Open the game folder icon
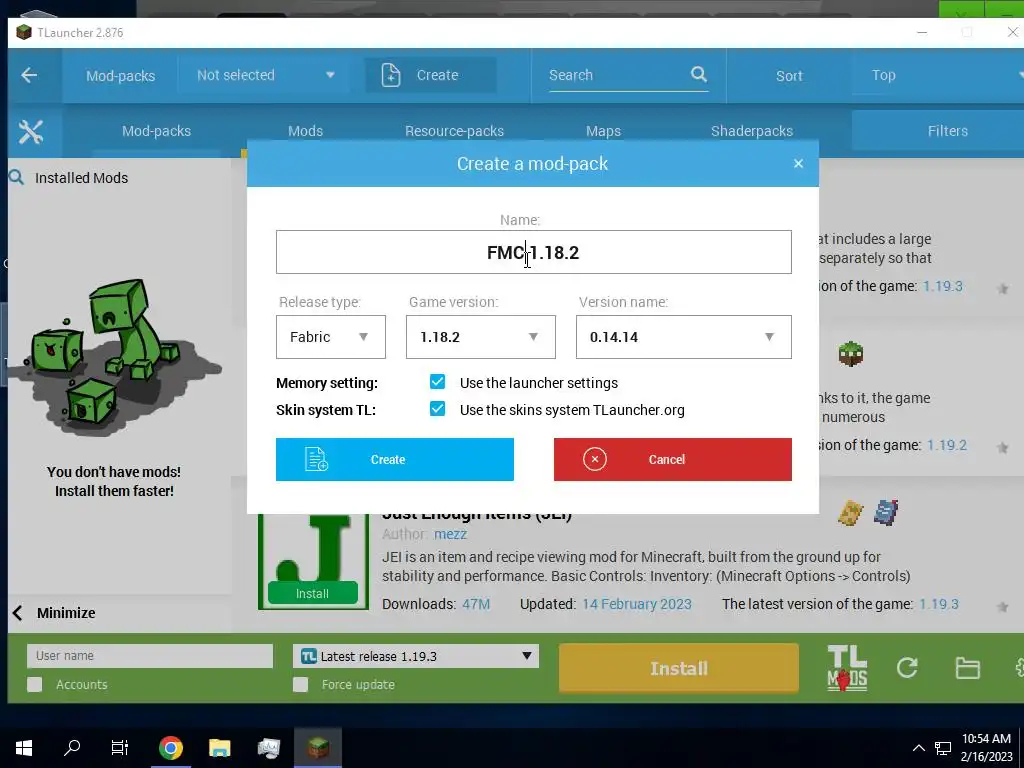This screenshot has height=768, width=1024. click(967, 668)
